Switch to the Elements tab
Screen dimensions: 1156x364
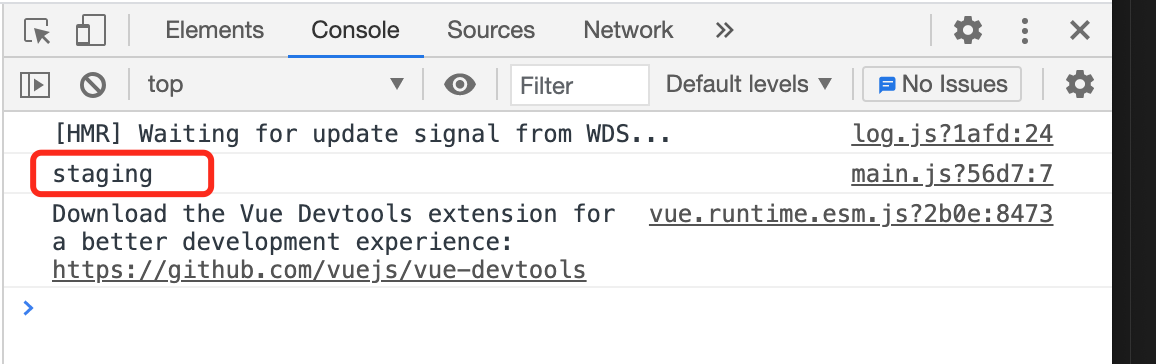[x=214, y=30]
